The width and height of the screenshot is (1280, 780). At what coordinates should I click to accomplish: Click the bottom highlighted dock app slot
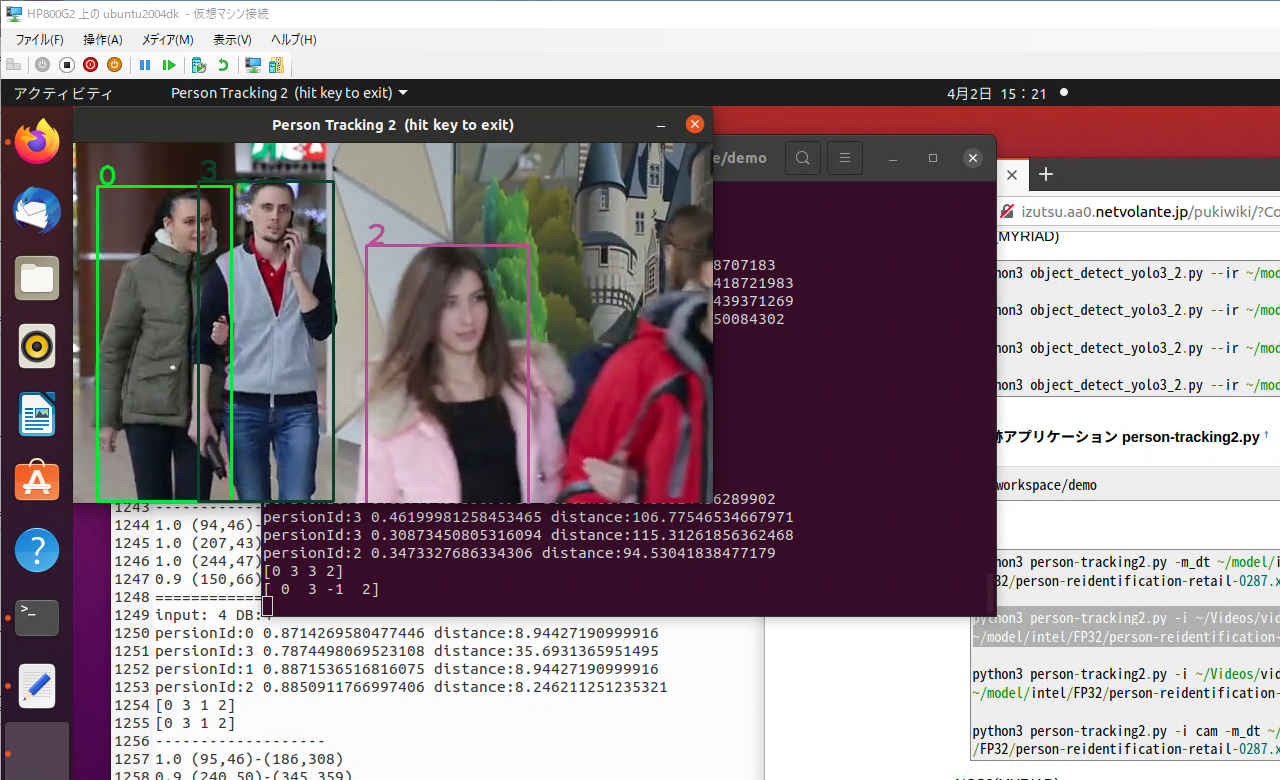pos(37,751)
